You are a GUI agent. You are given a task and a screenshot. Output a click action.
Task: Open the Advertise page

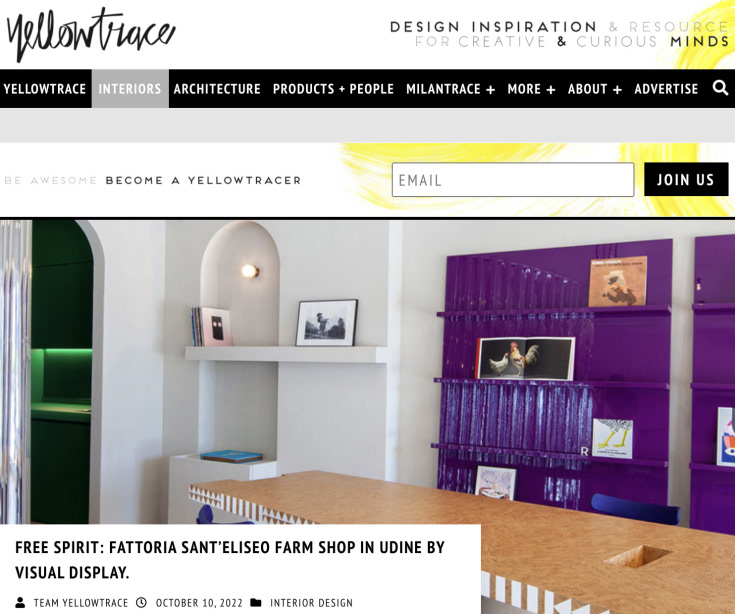[x=666, y=89]
